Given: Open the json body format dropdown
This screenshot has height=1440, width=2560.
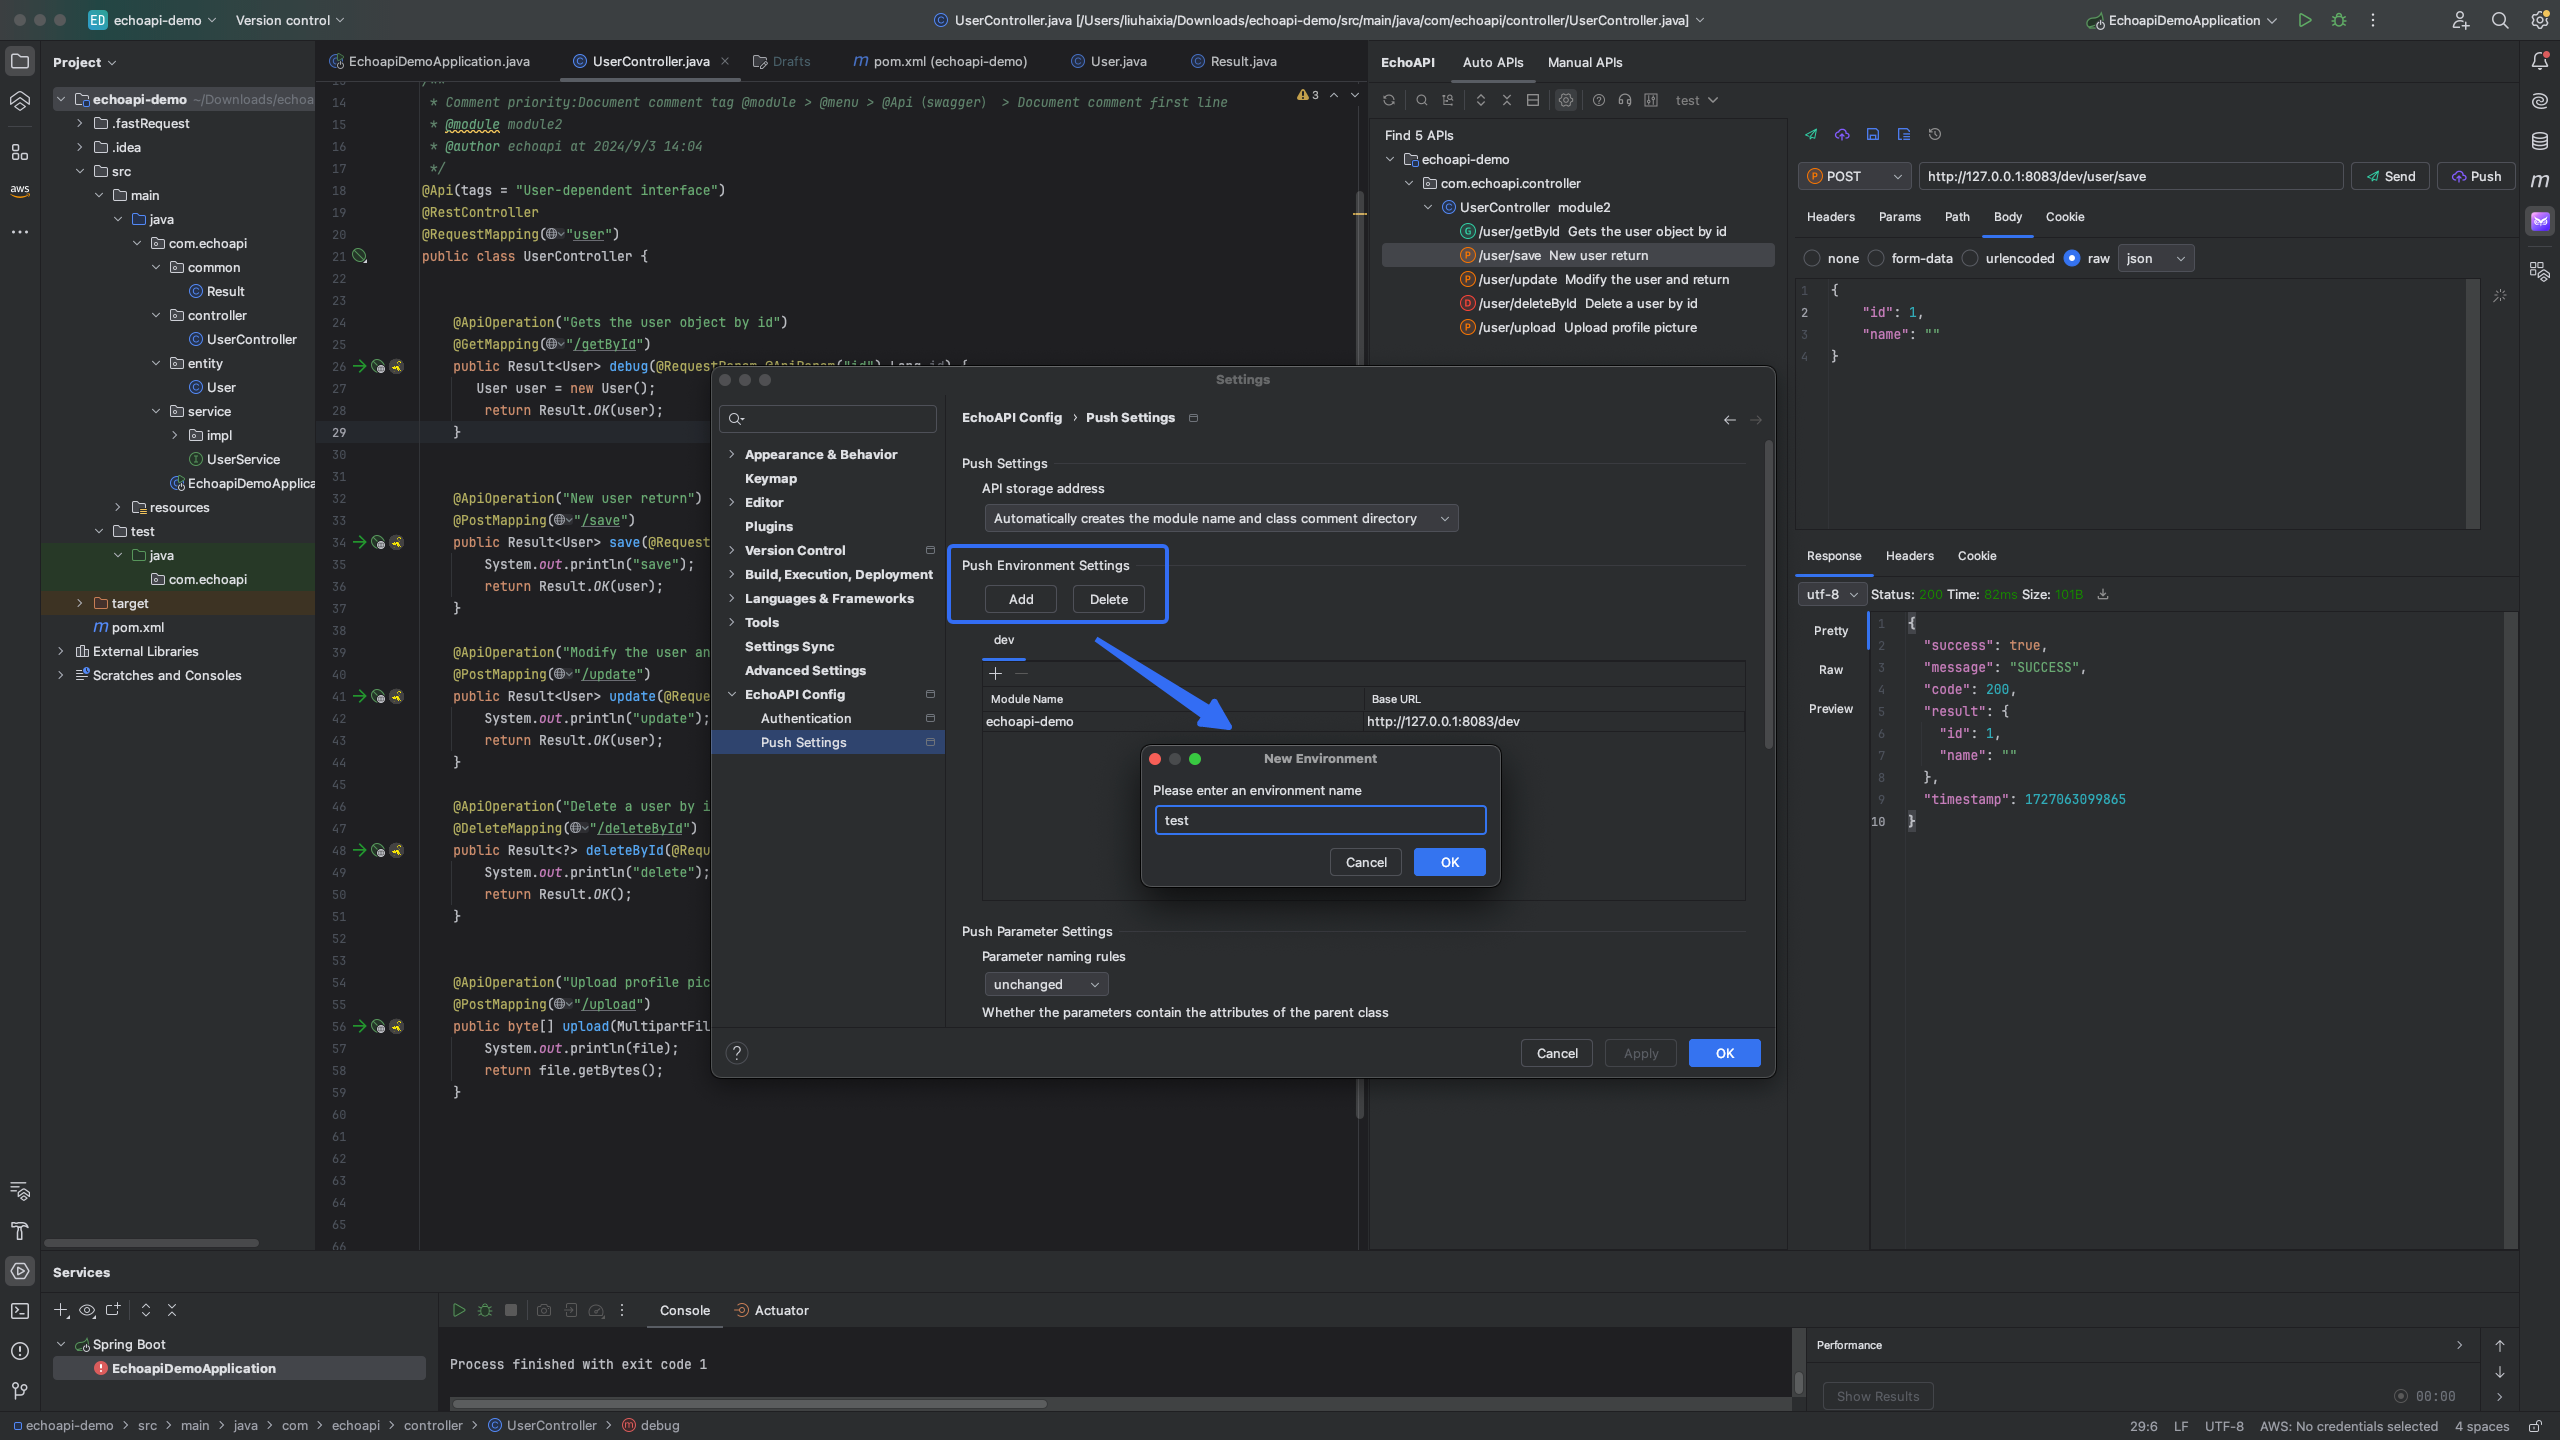Looking at the screenshot, I should point(2156,258).
